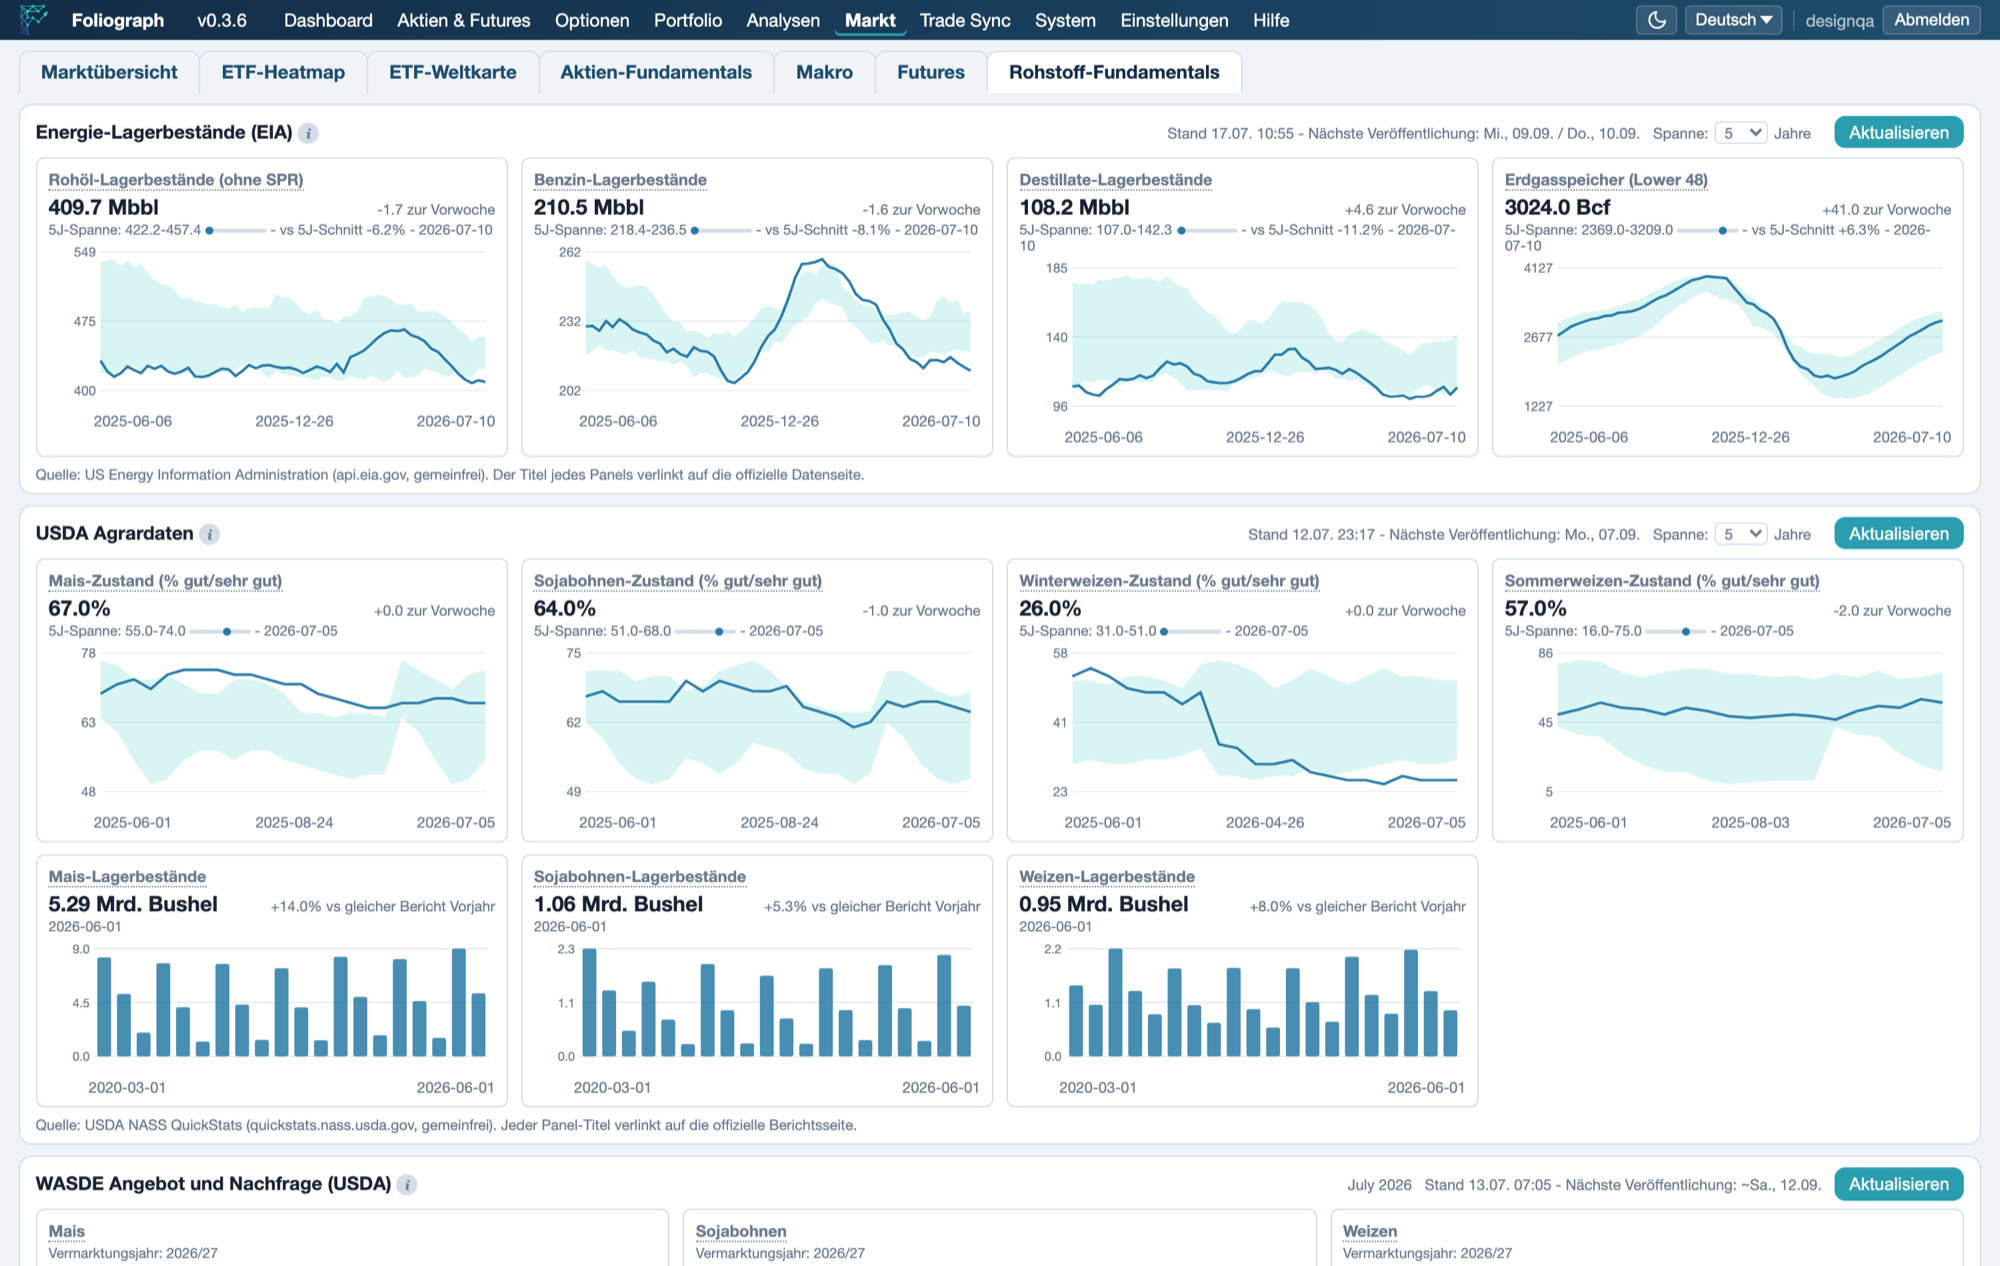Switch to the Aktien-Fundamentals tab
The image size is (2000, 1266).
[x=656, y=72]
